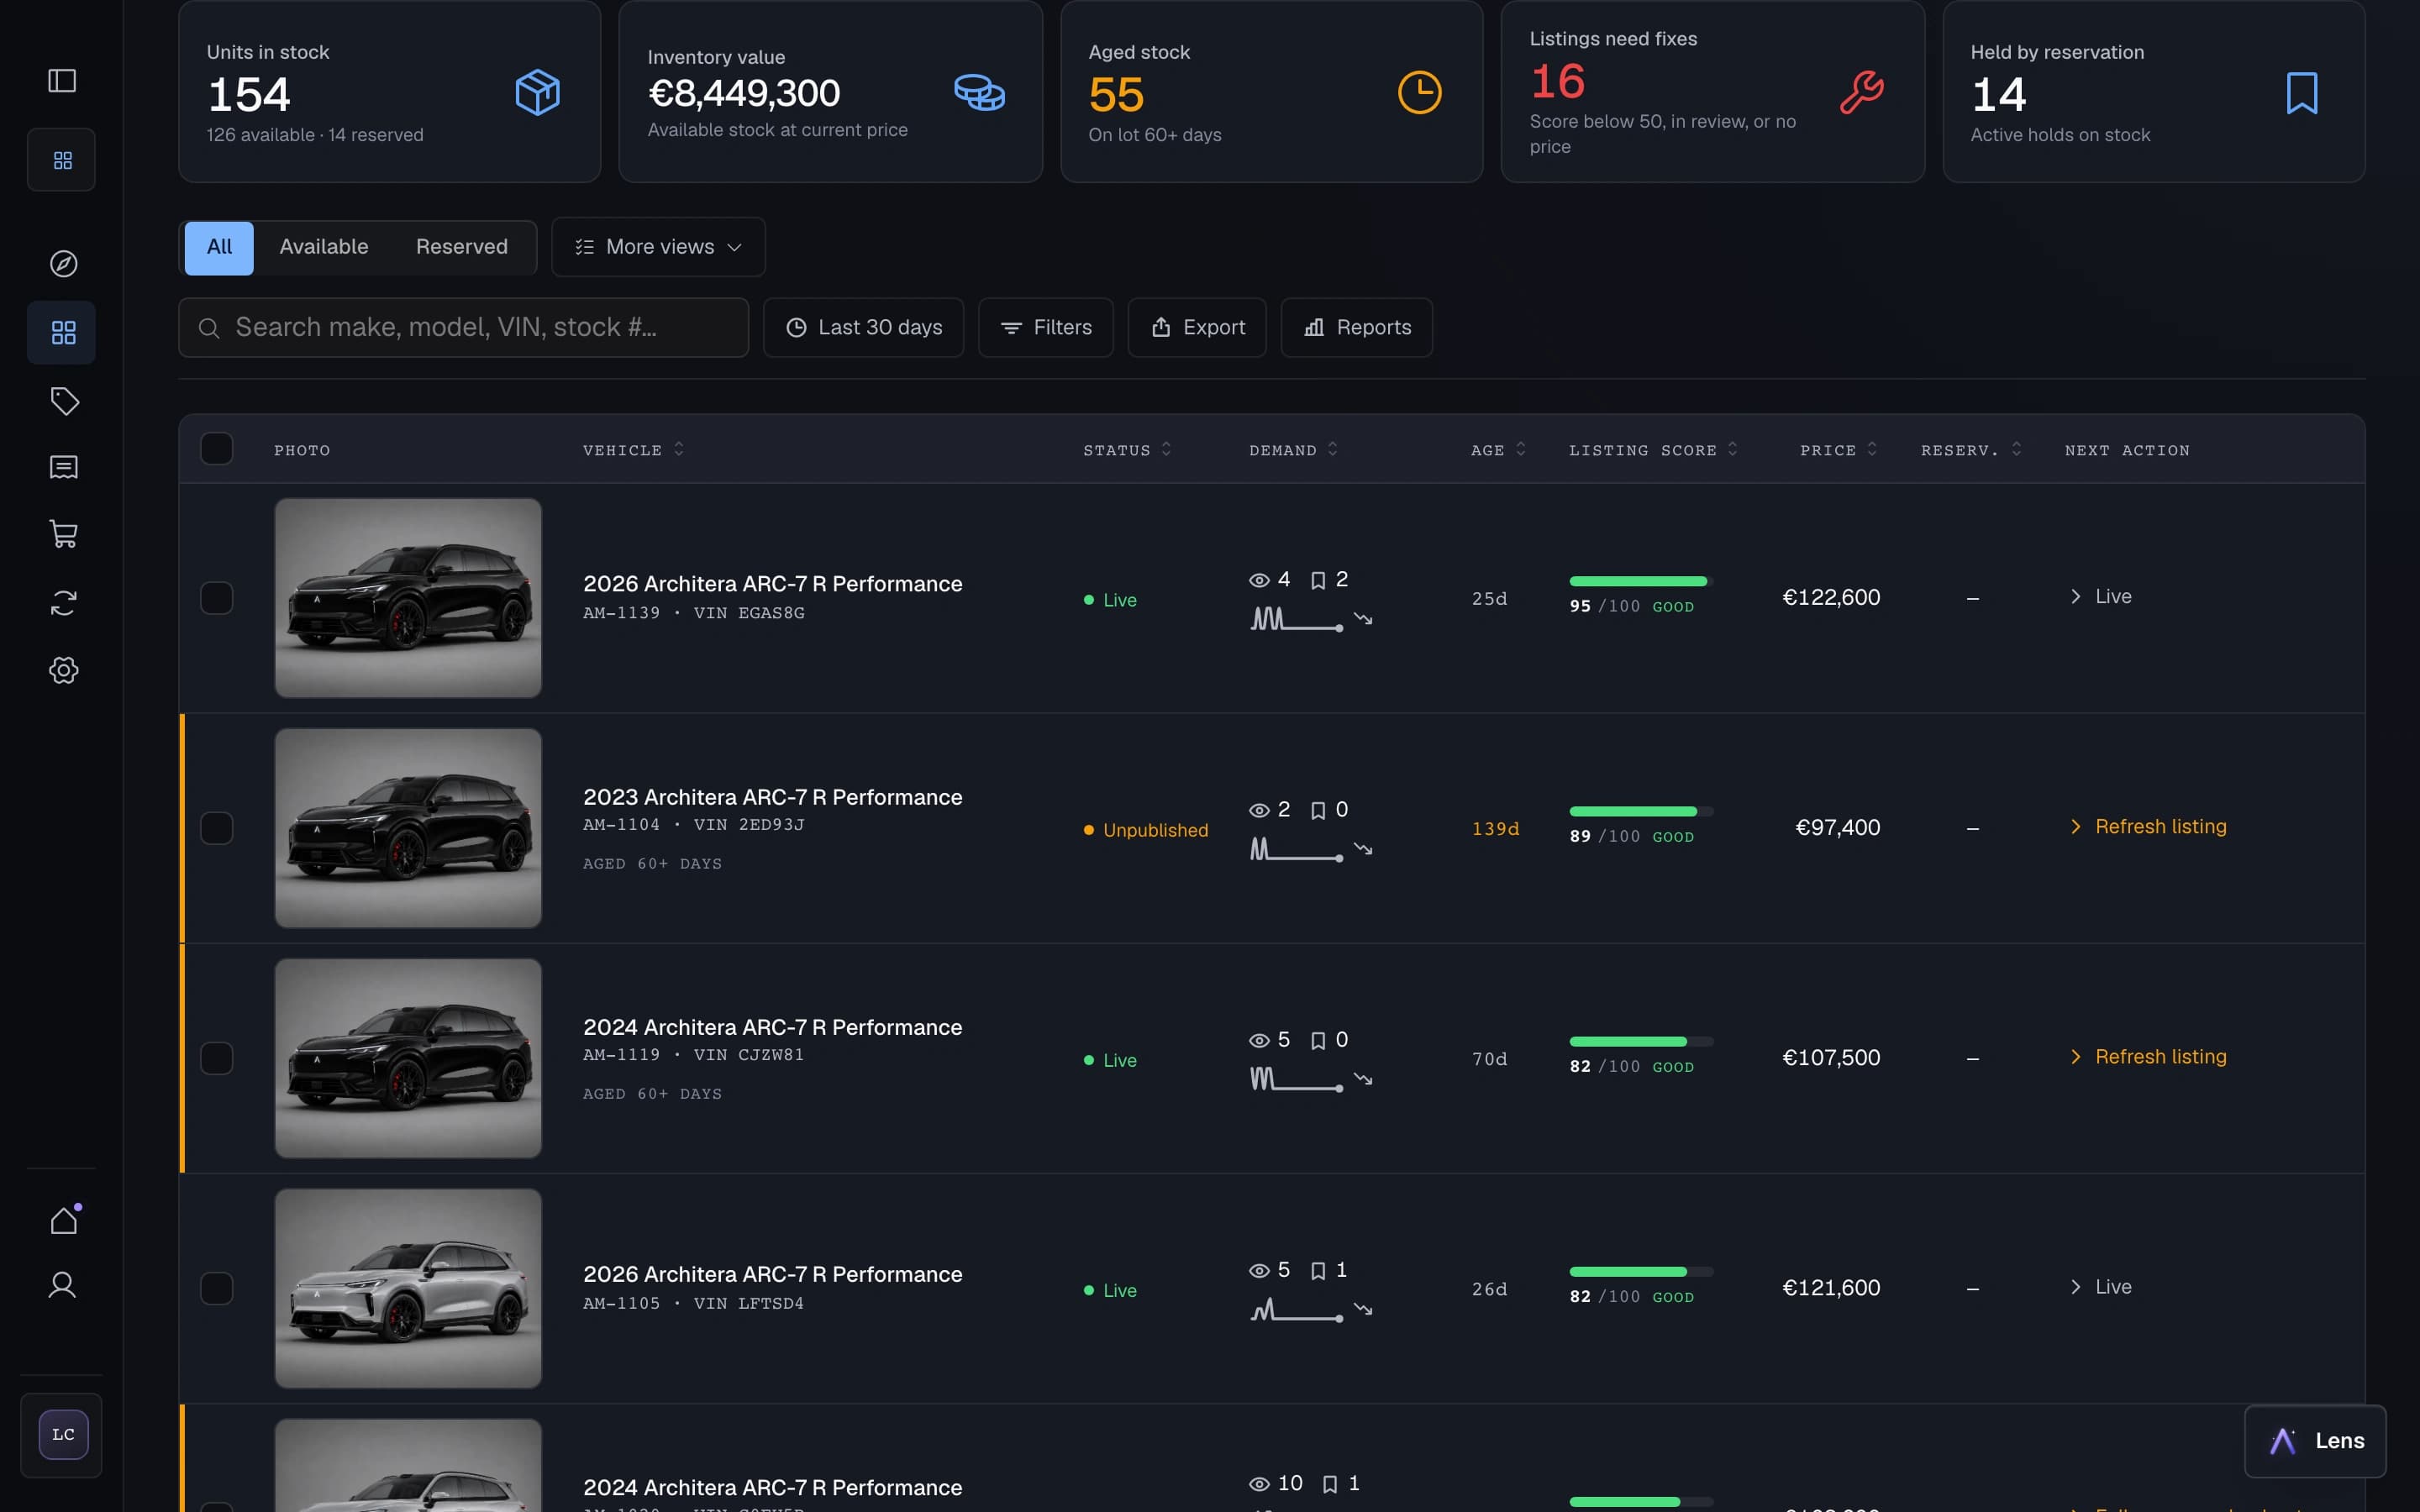Click the Export button
The image size is (2420, 1512).
tap(1197, 328)
